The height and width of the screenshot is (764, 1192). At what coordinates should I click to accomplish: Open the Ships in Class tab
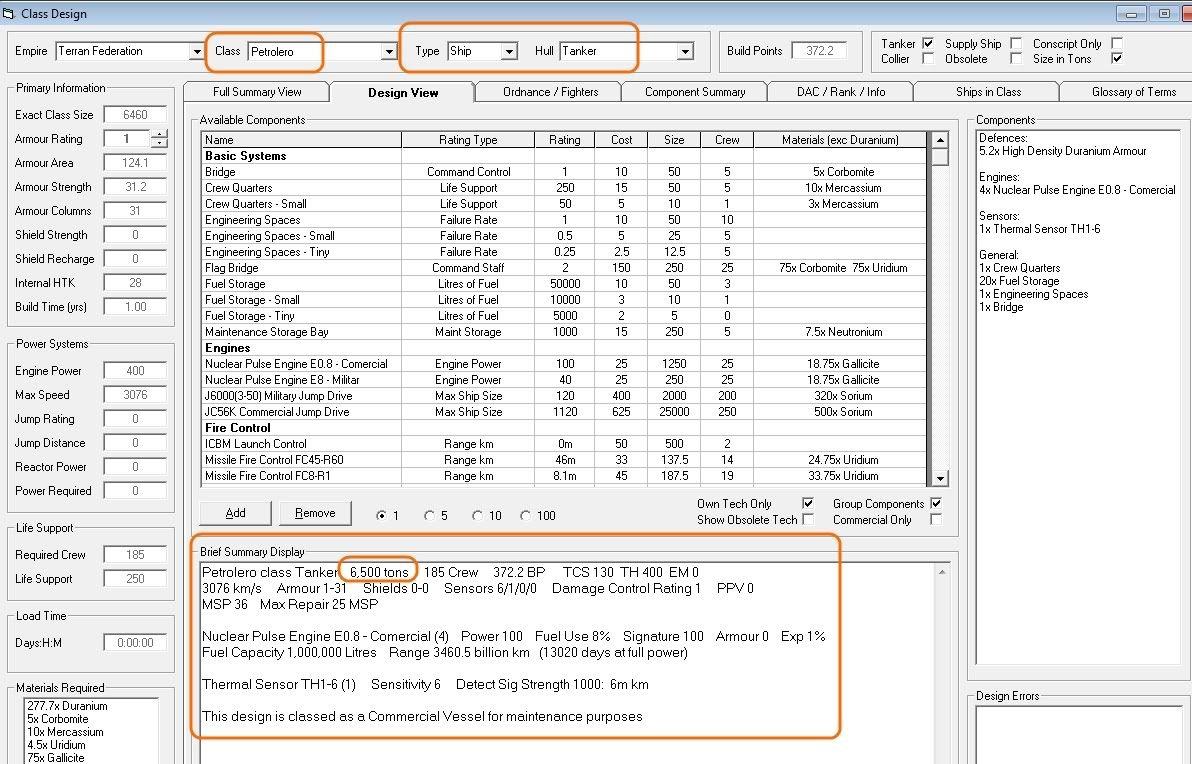click(x=988, y=92)
